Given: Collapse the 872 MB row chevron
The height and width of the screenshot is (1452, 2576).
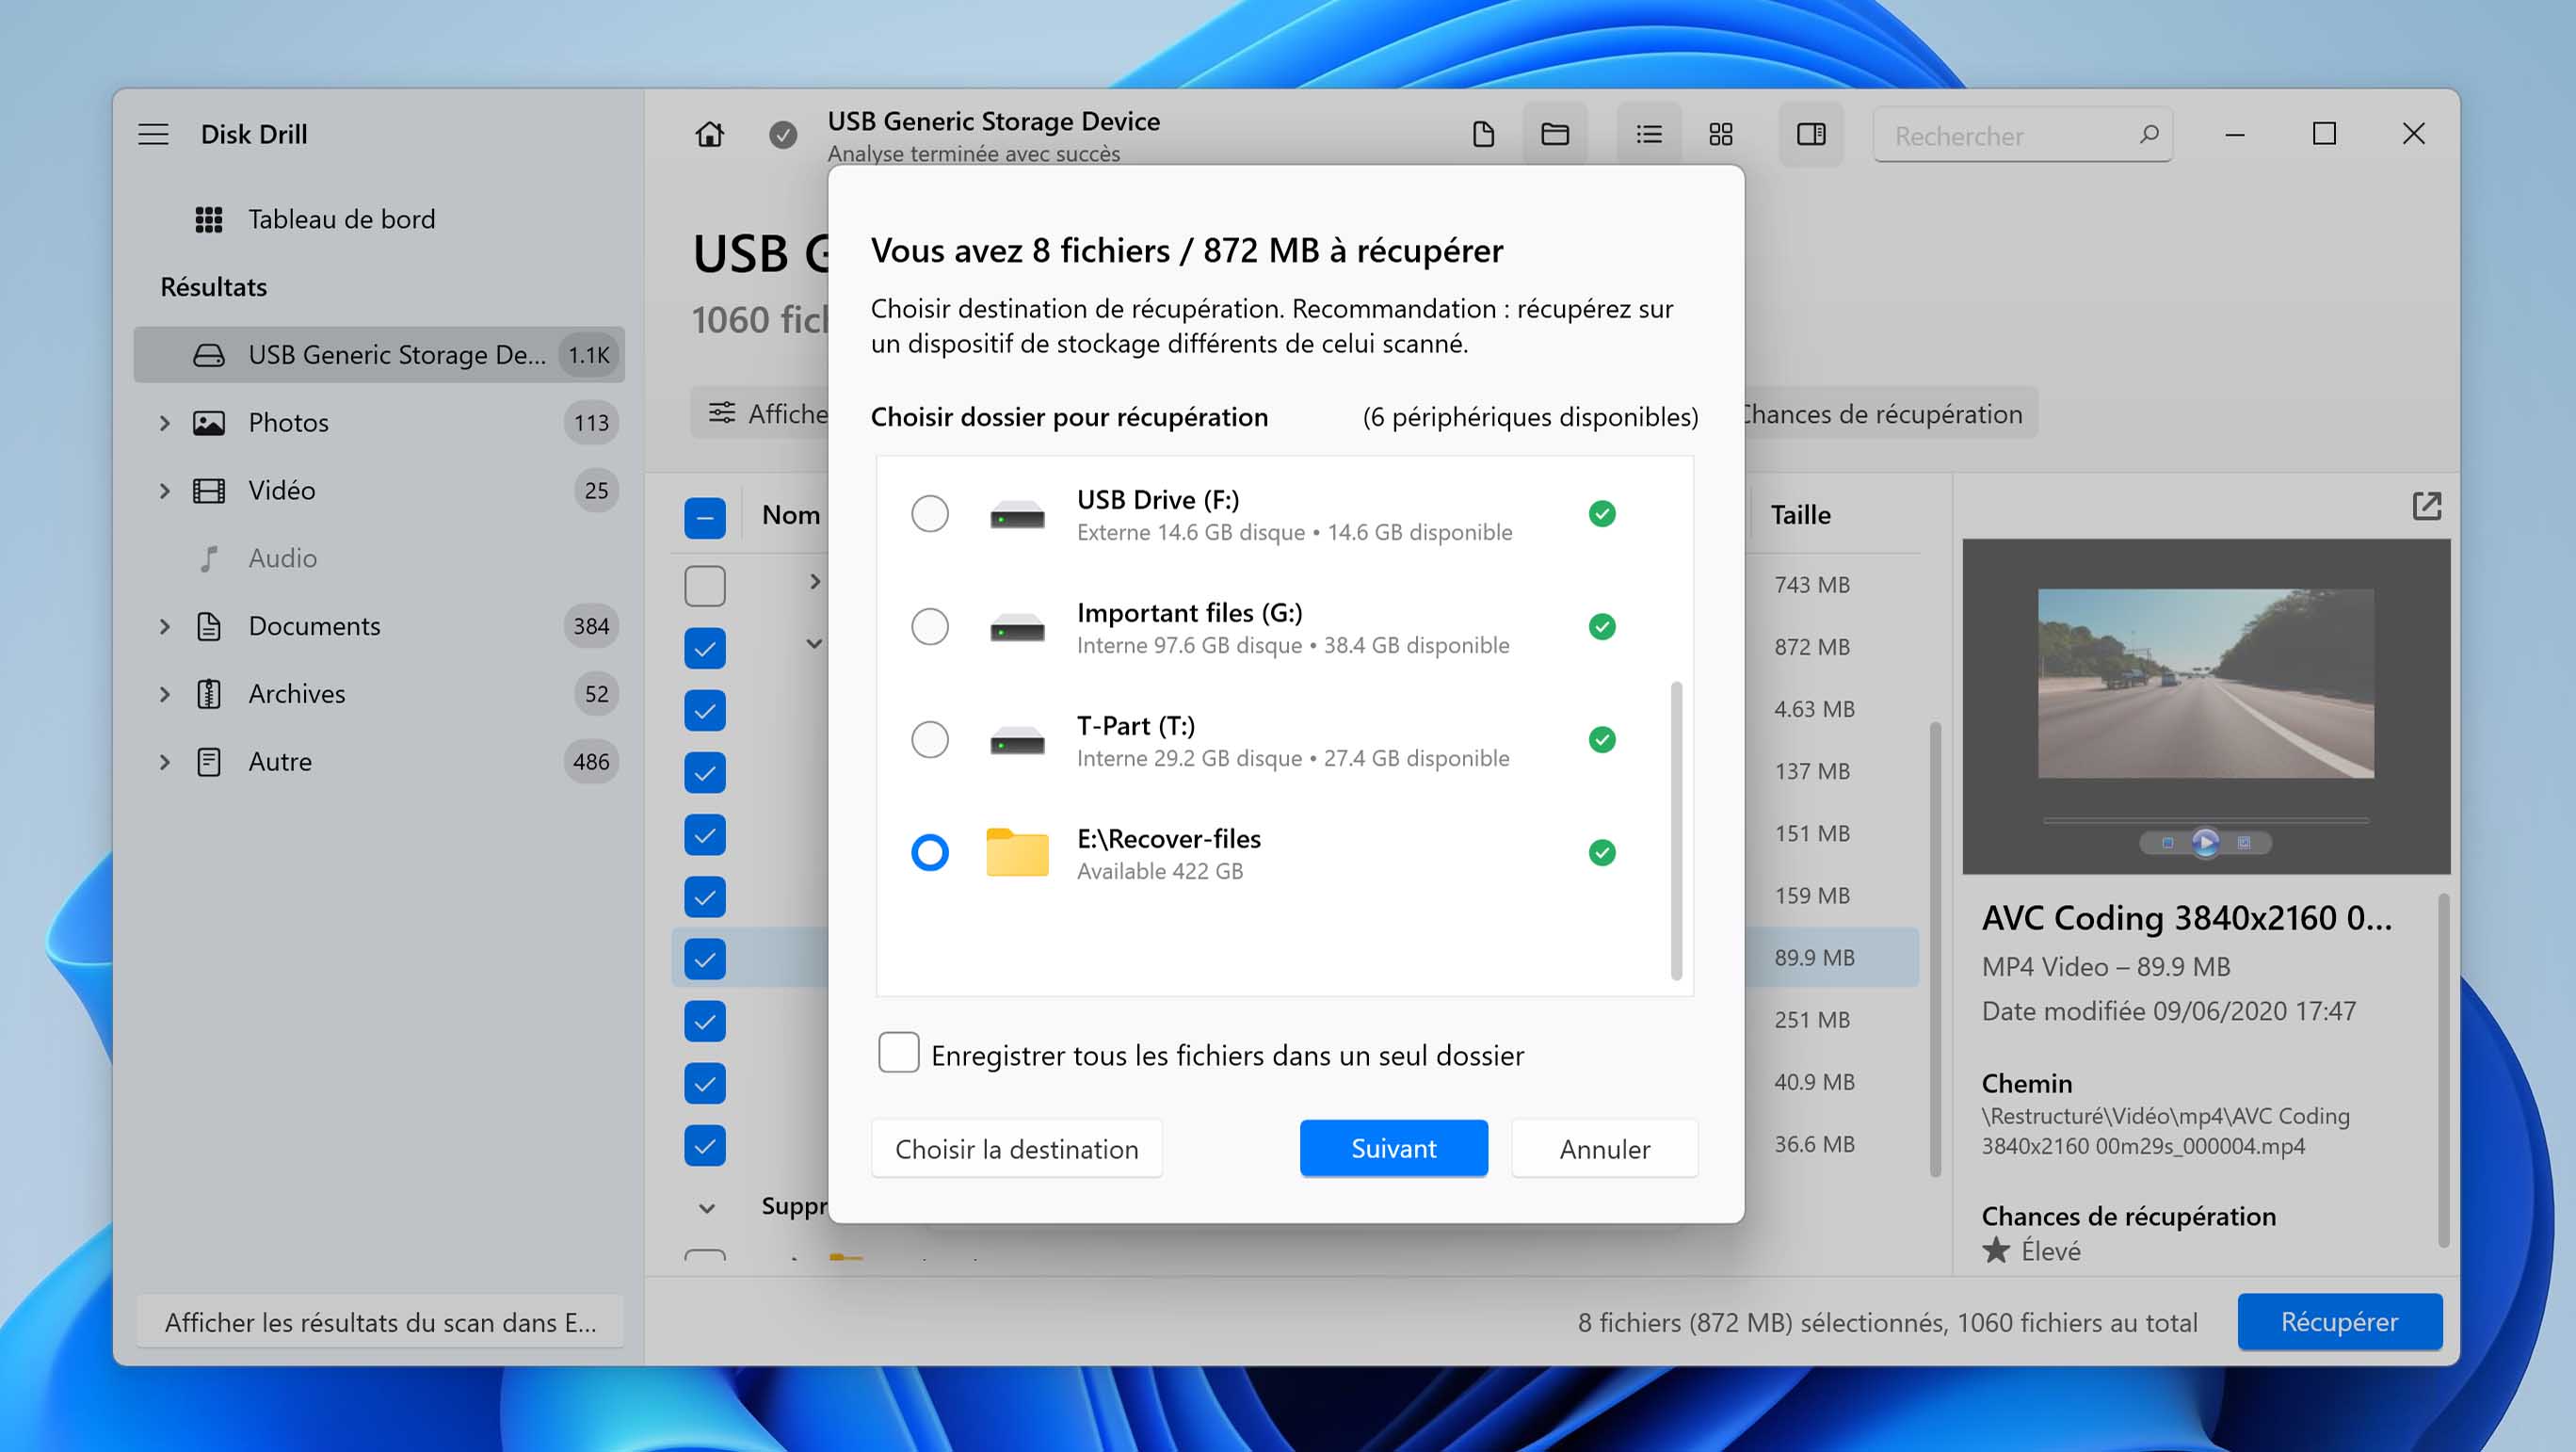Looking at the screenshot, I should [x=814, y=644].
